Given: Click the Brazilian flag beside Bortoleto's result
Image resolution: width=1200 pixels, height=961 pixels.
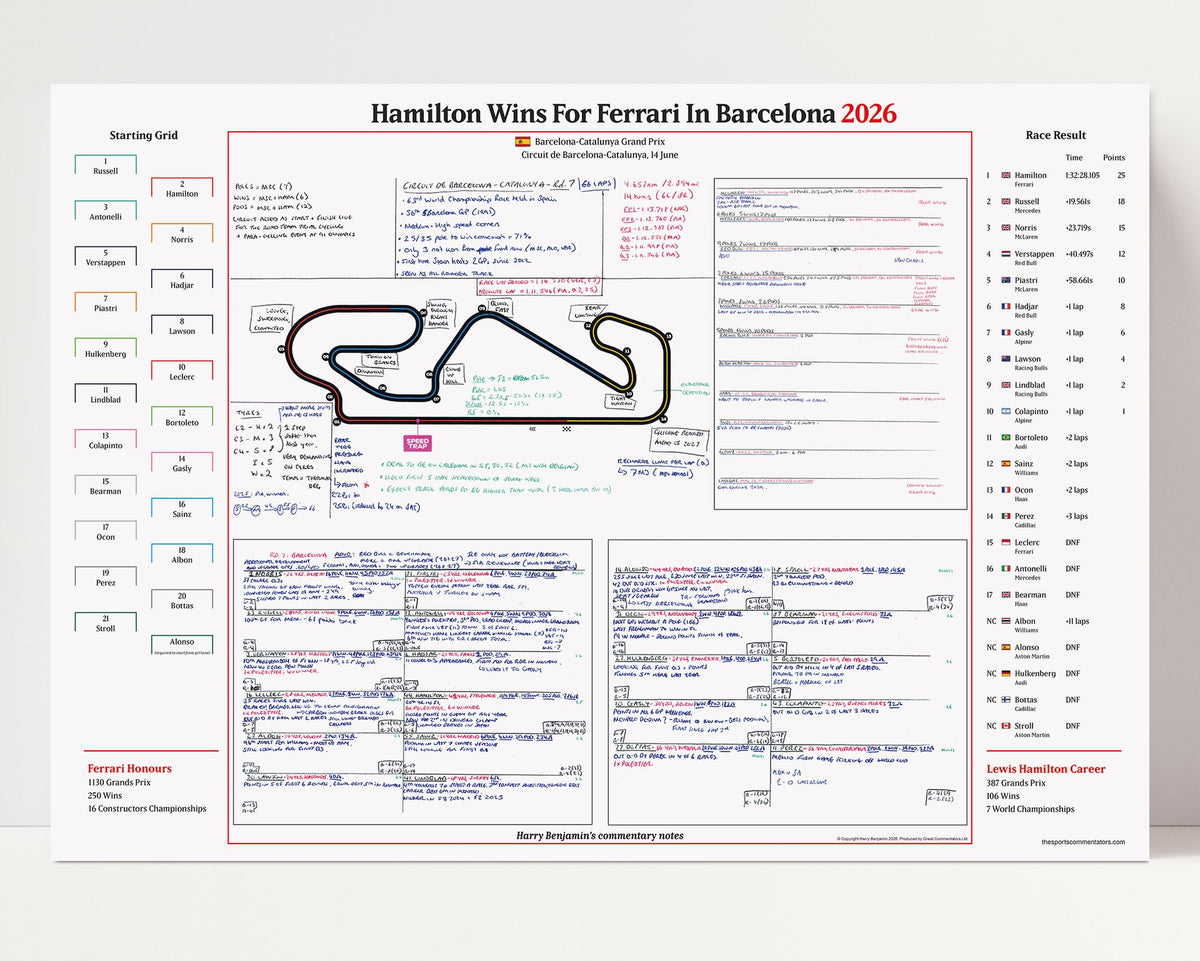Looking at the screenshot, I should tap(1007, 437).
